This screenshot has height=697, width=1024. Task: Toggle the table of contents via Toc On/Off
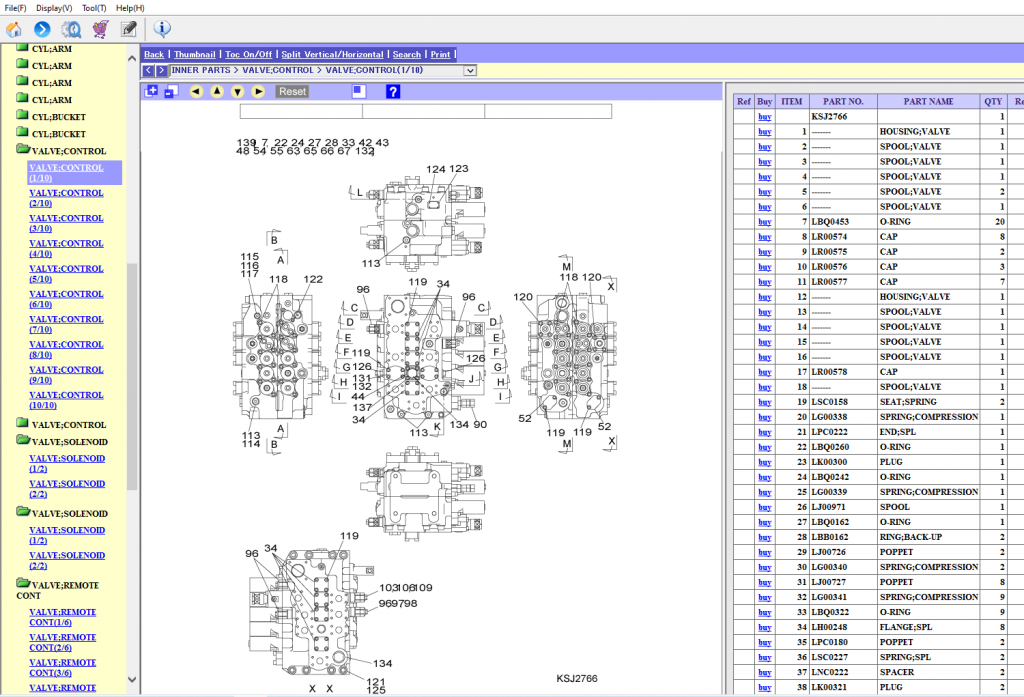coord(248,54)
